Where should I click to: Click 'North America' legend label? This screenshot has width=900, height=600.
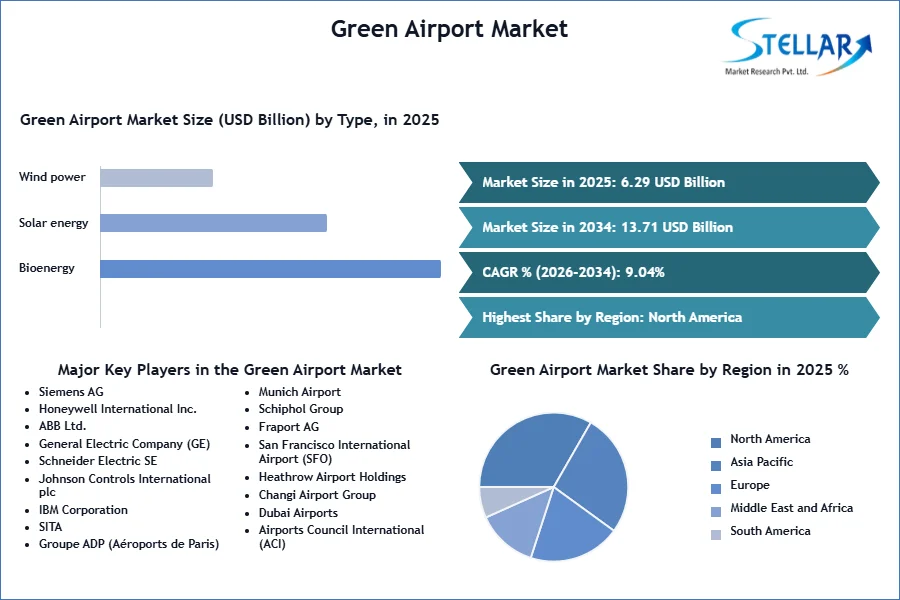[x=770, y=439]
